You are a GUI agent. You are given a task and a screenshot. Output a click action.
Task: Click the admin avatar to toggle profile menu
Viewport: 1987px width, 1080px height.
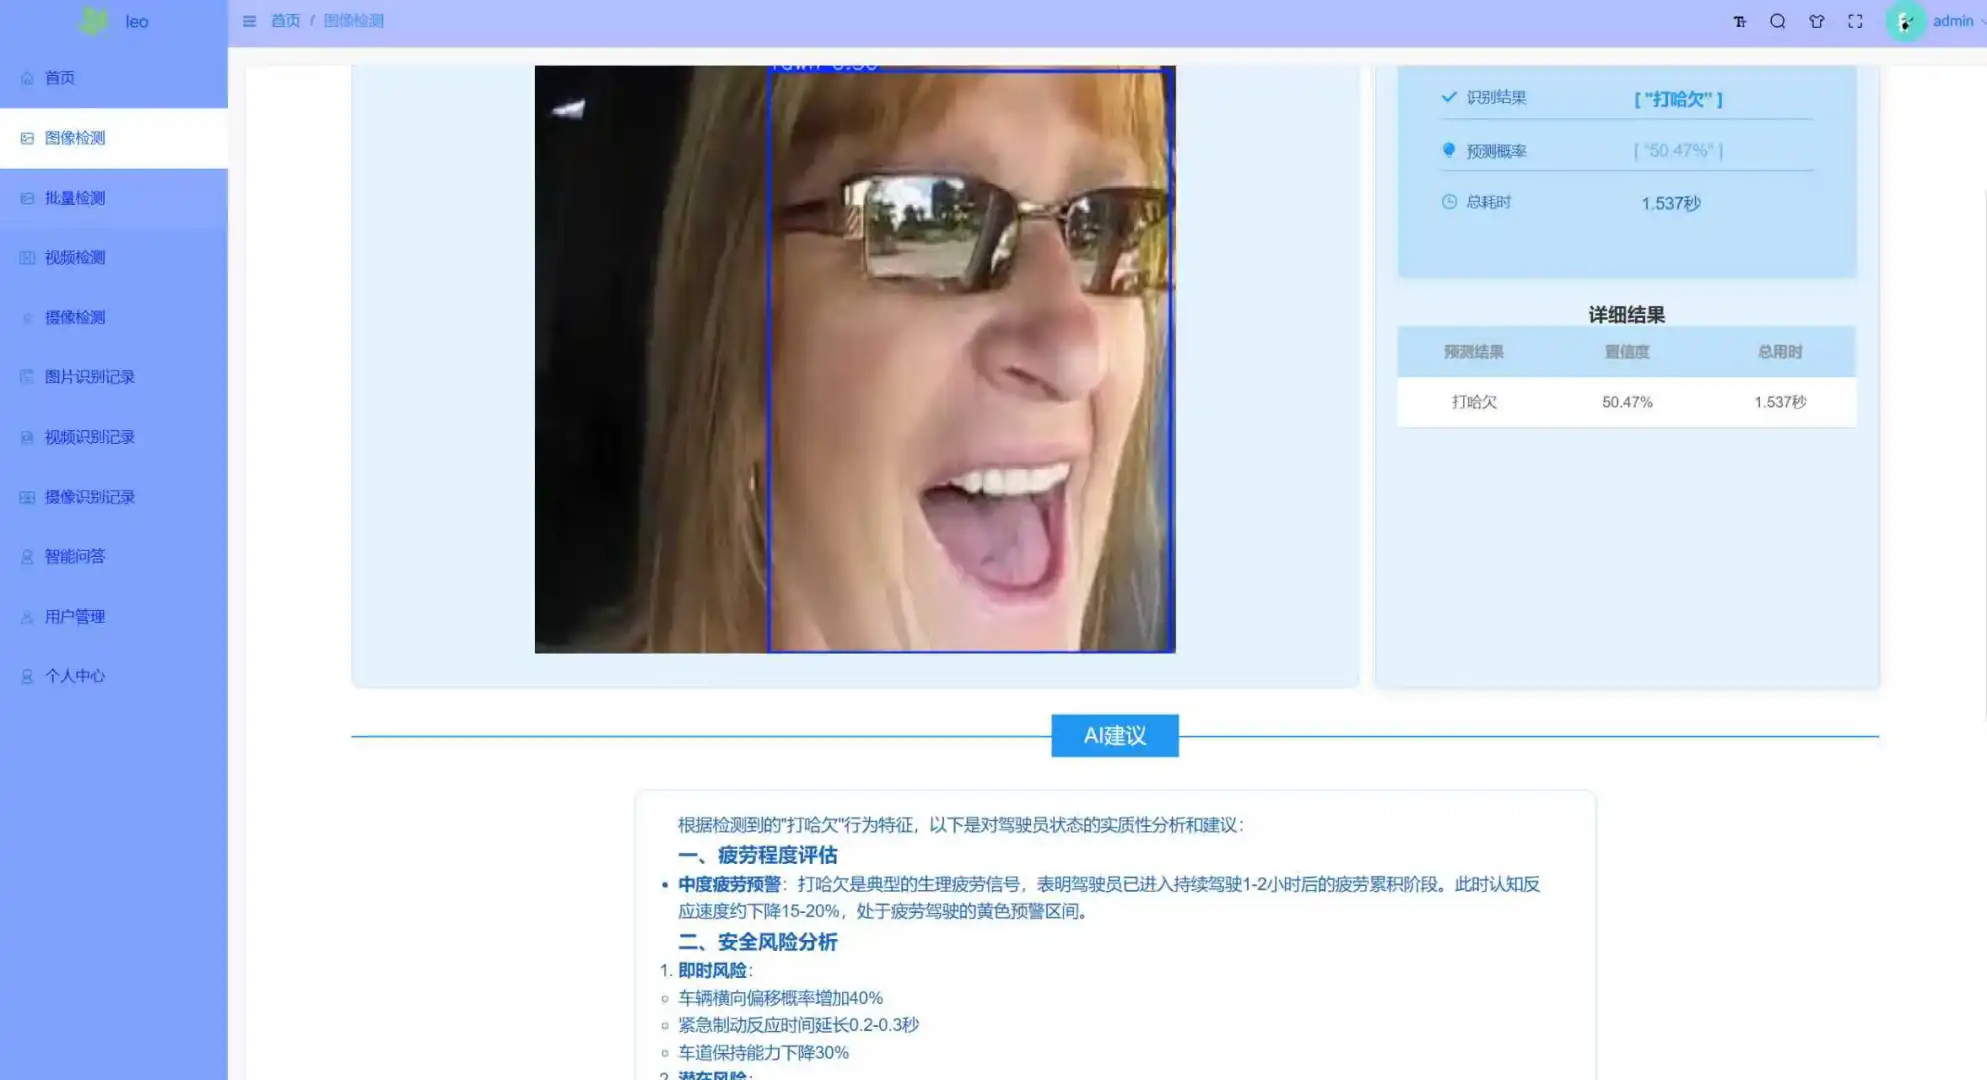pos(1905,21)
